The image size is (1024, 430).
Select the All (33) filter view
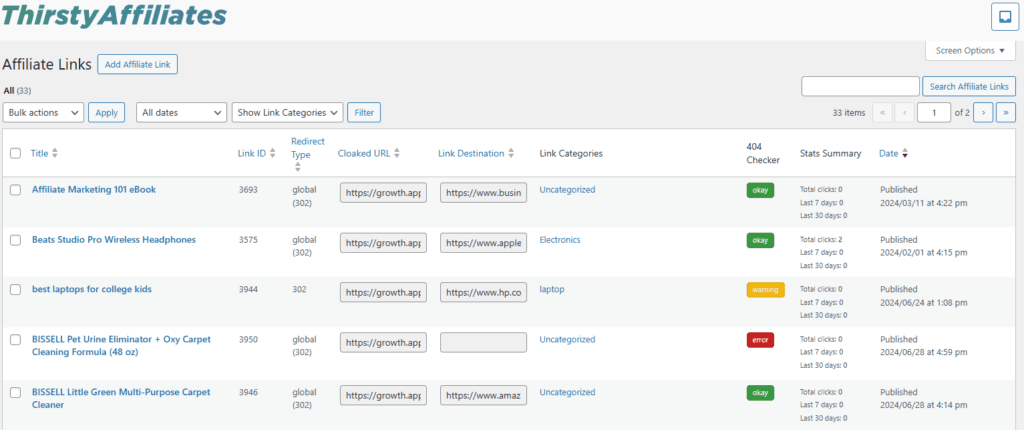(17, 90)
